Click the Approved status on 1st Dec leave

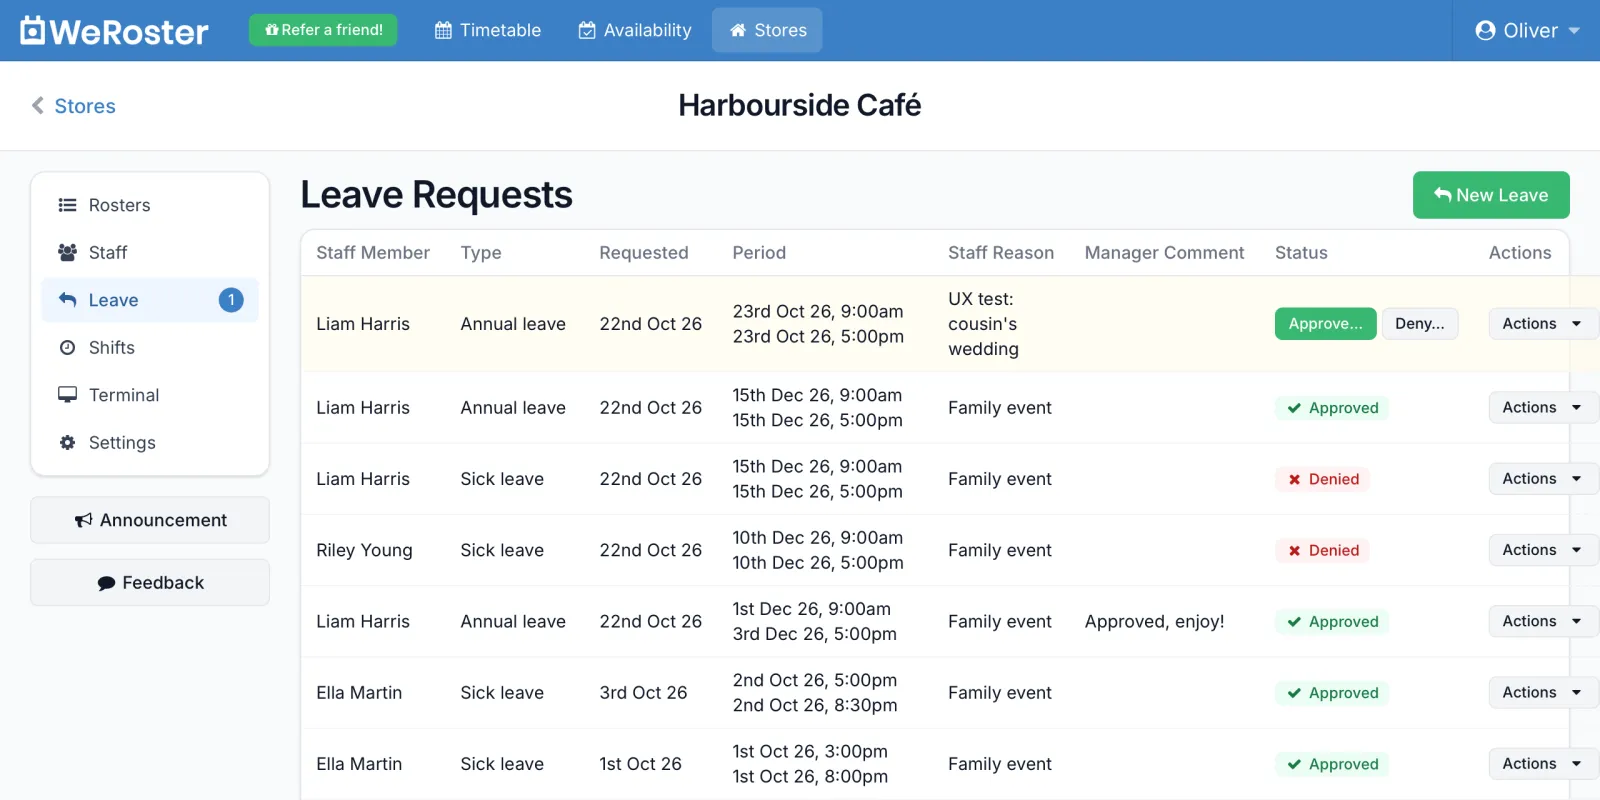(x=1332, y=621)
